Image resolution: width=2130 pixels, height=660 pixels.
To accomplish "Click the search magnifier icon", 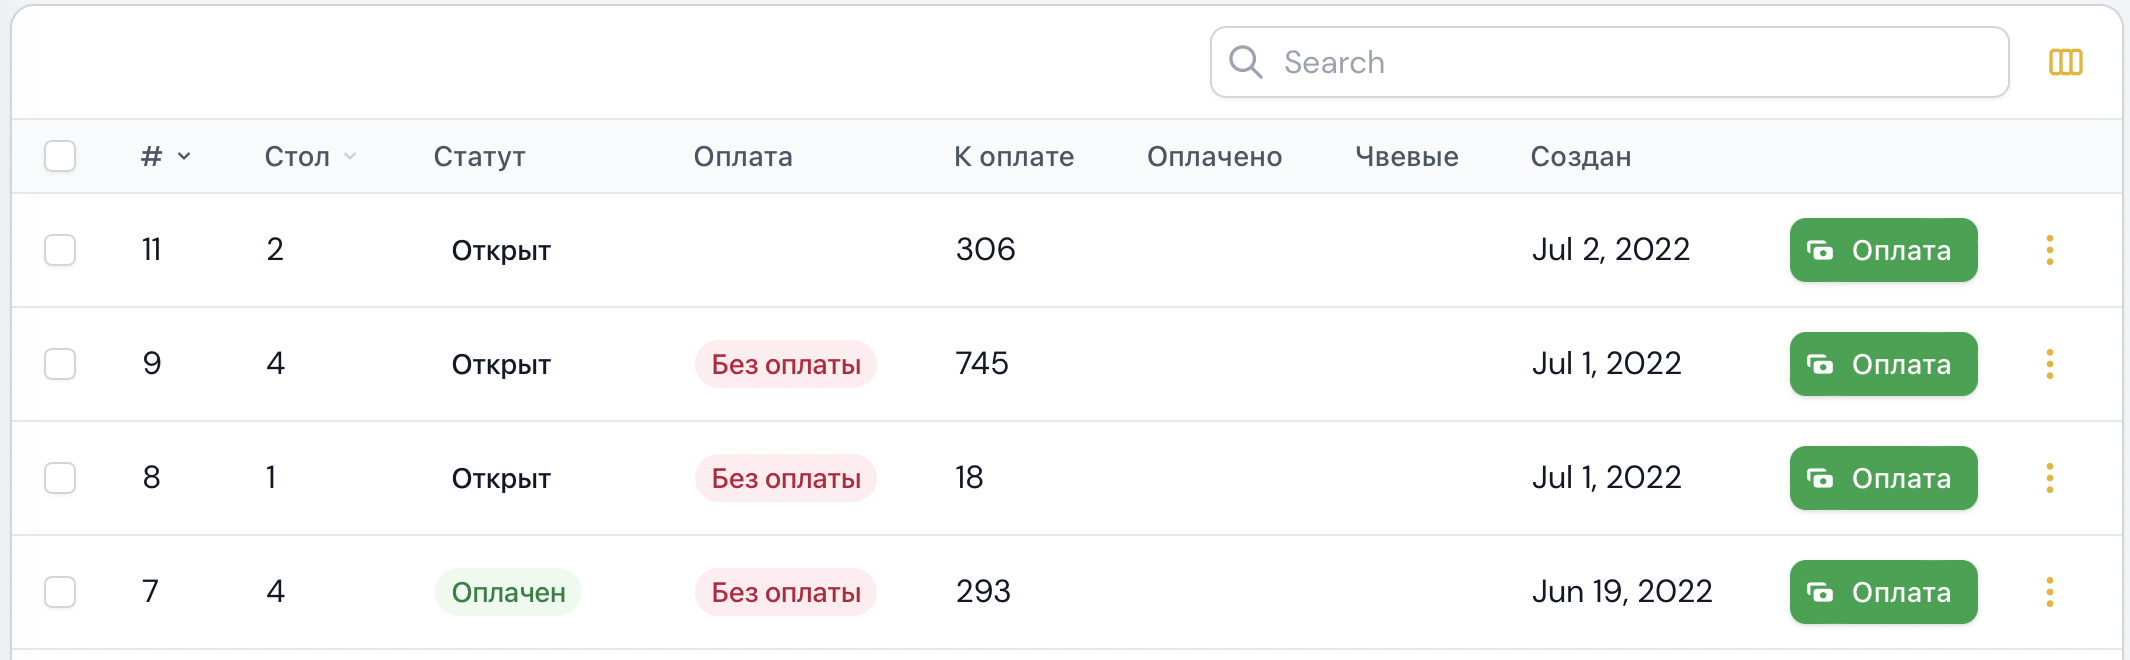I will click(1245, 62).
